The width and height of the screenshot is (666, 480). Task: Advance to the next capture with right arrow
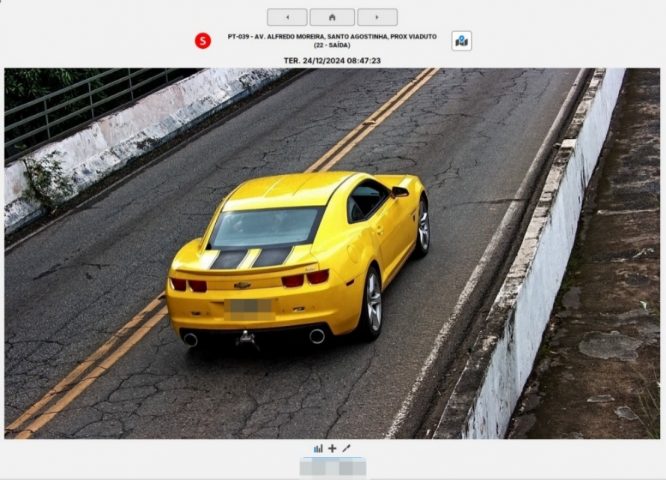tap(377, 17)
